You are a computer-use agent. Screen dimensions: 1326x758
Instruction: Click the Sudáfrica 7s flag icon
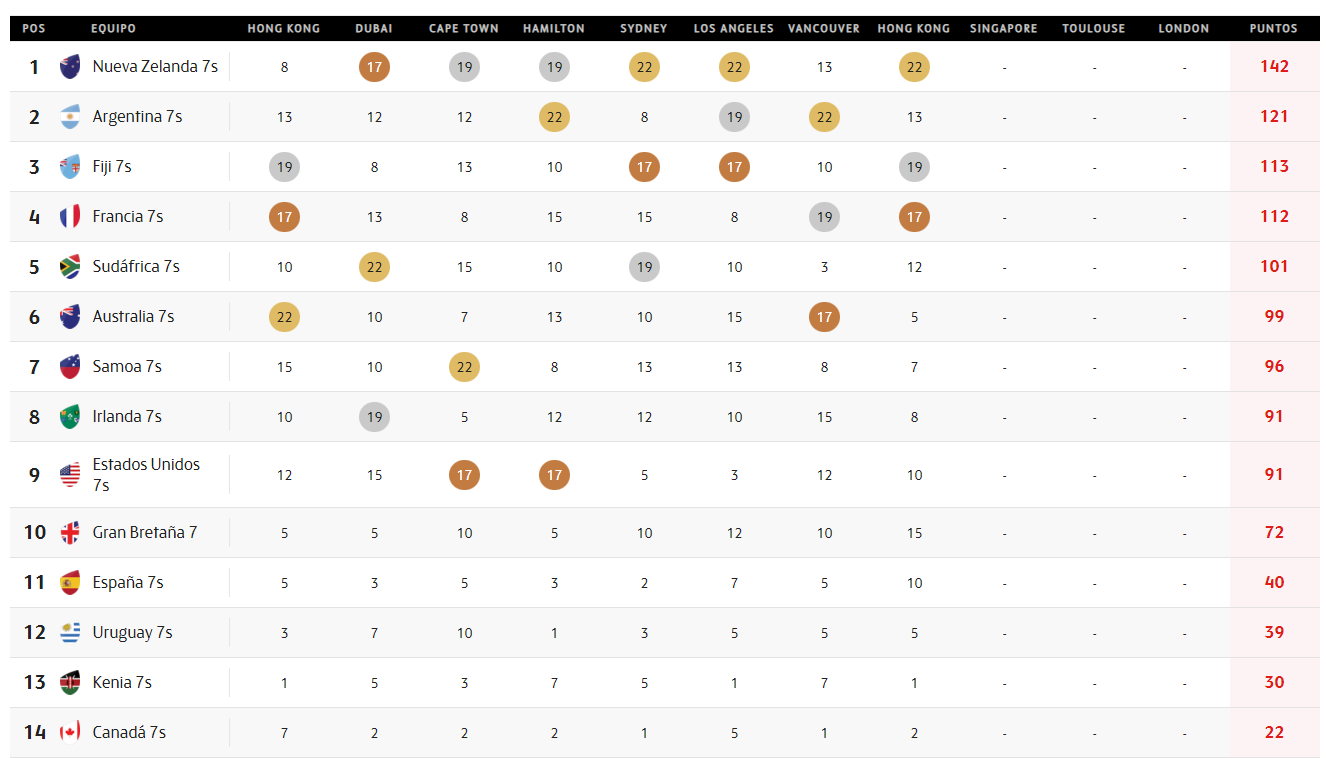coord(70,267)
